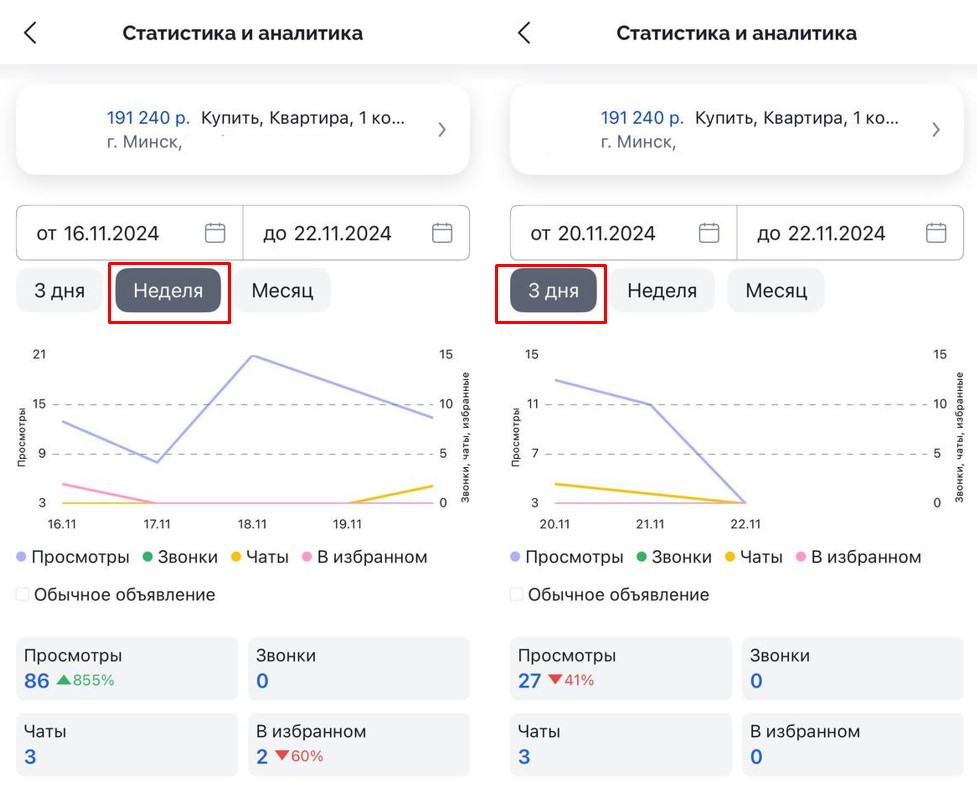Open the Просмотры 86 stat card
This screenshot has height=797, width=977.
pos(127,668)
